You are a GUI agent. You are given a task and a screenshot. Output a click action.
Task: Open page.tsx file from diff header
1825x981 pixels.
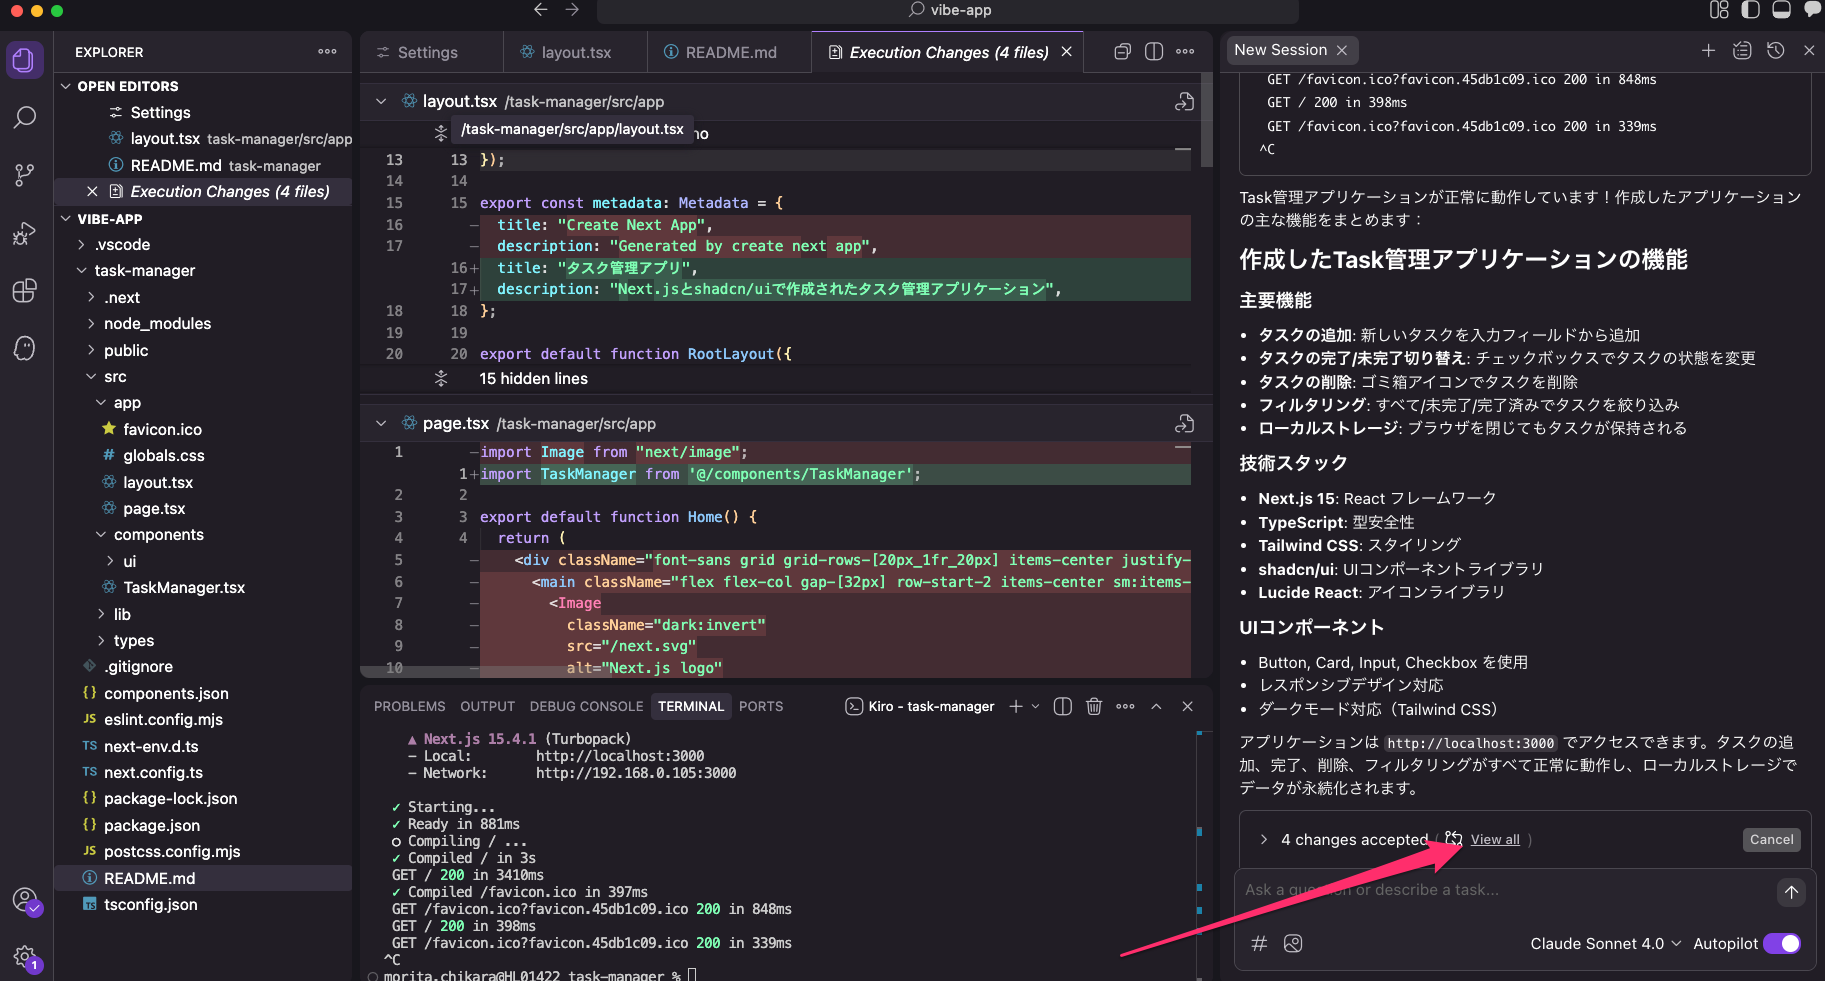(1184, 424)
